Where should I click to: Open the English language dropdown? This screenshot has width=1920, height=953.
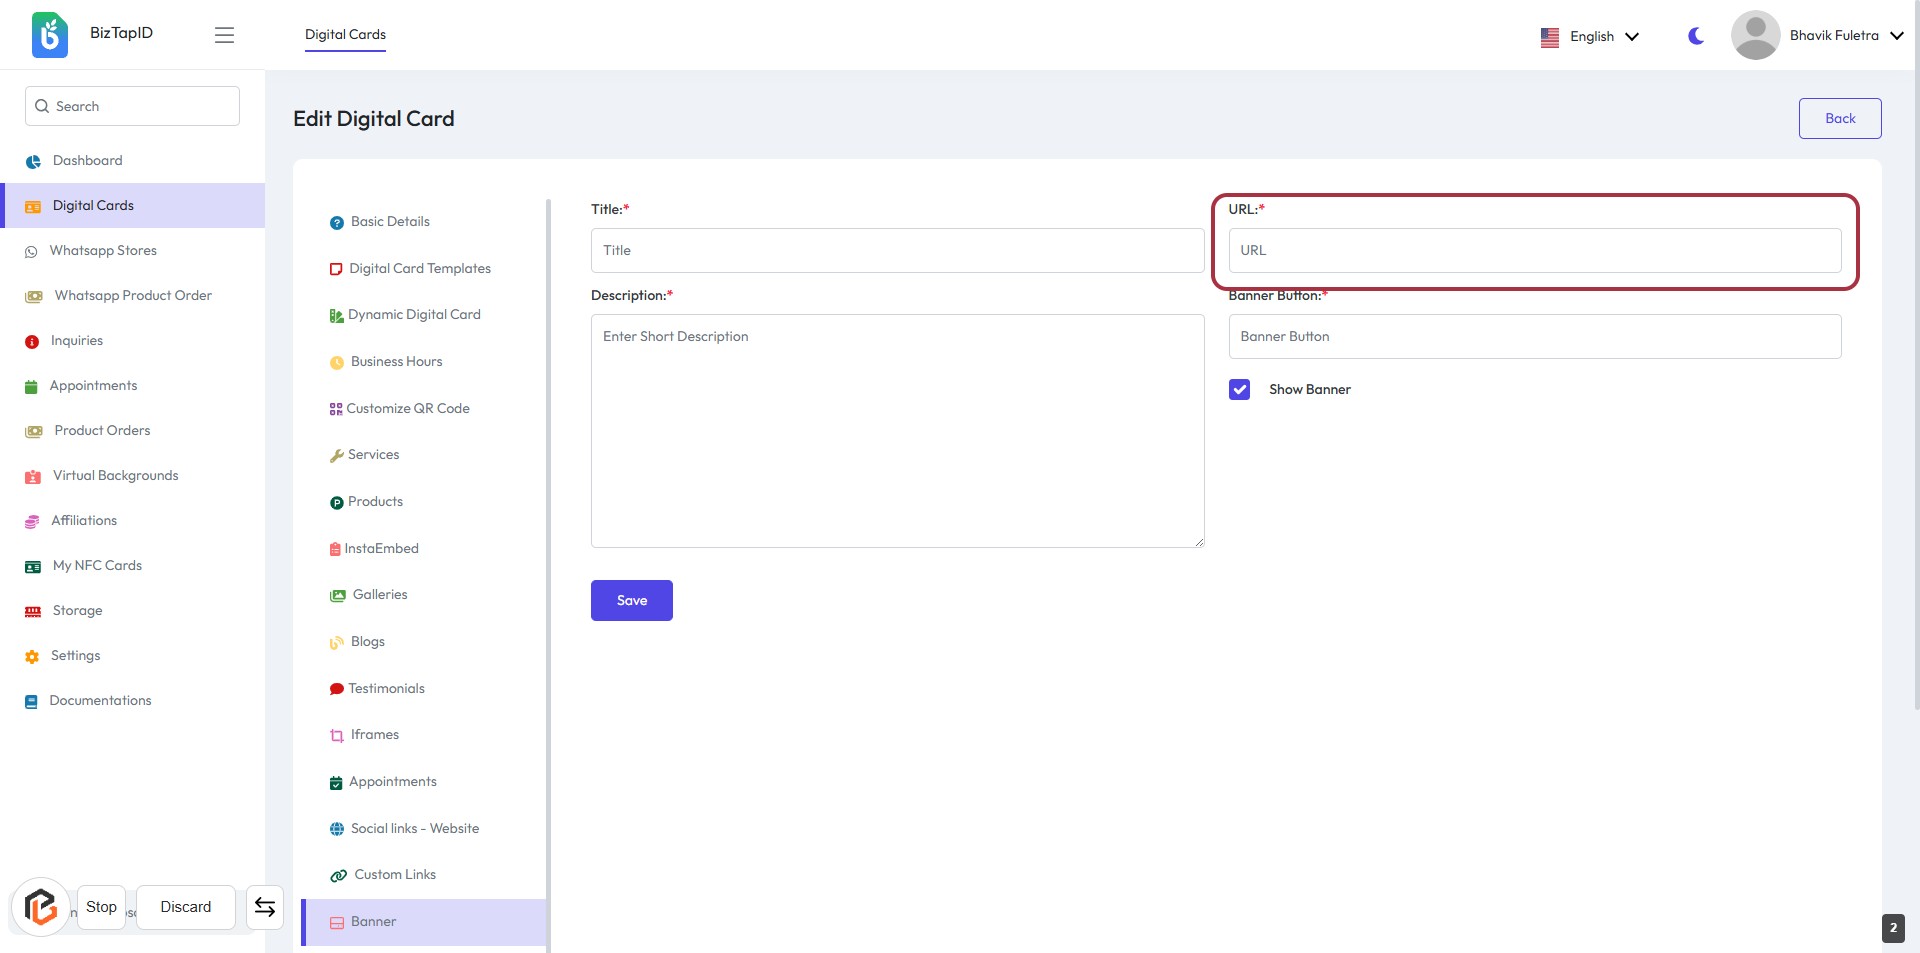[x=1590, y=37]
